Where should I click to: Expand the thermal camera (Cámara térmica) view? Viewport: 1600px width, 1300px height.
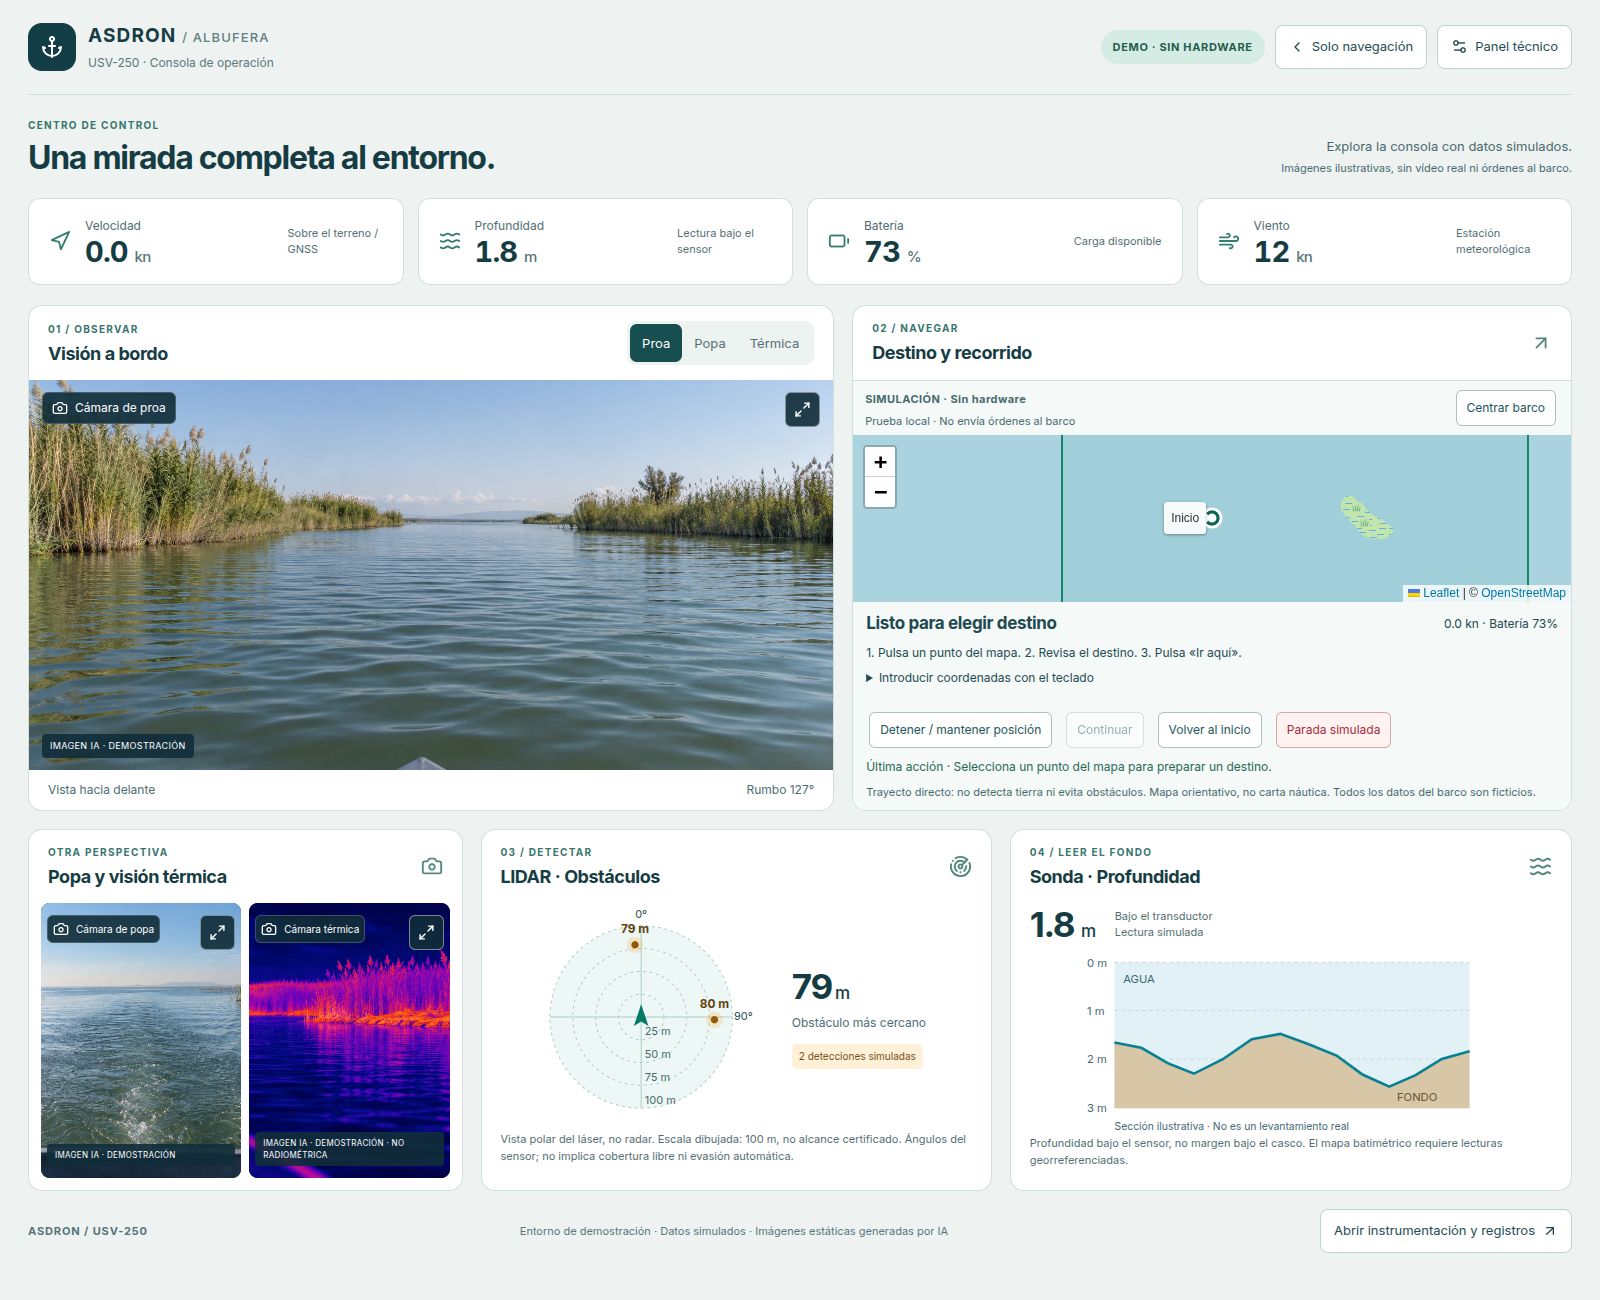(x=426, y=932)
